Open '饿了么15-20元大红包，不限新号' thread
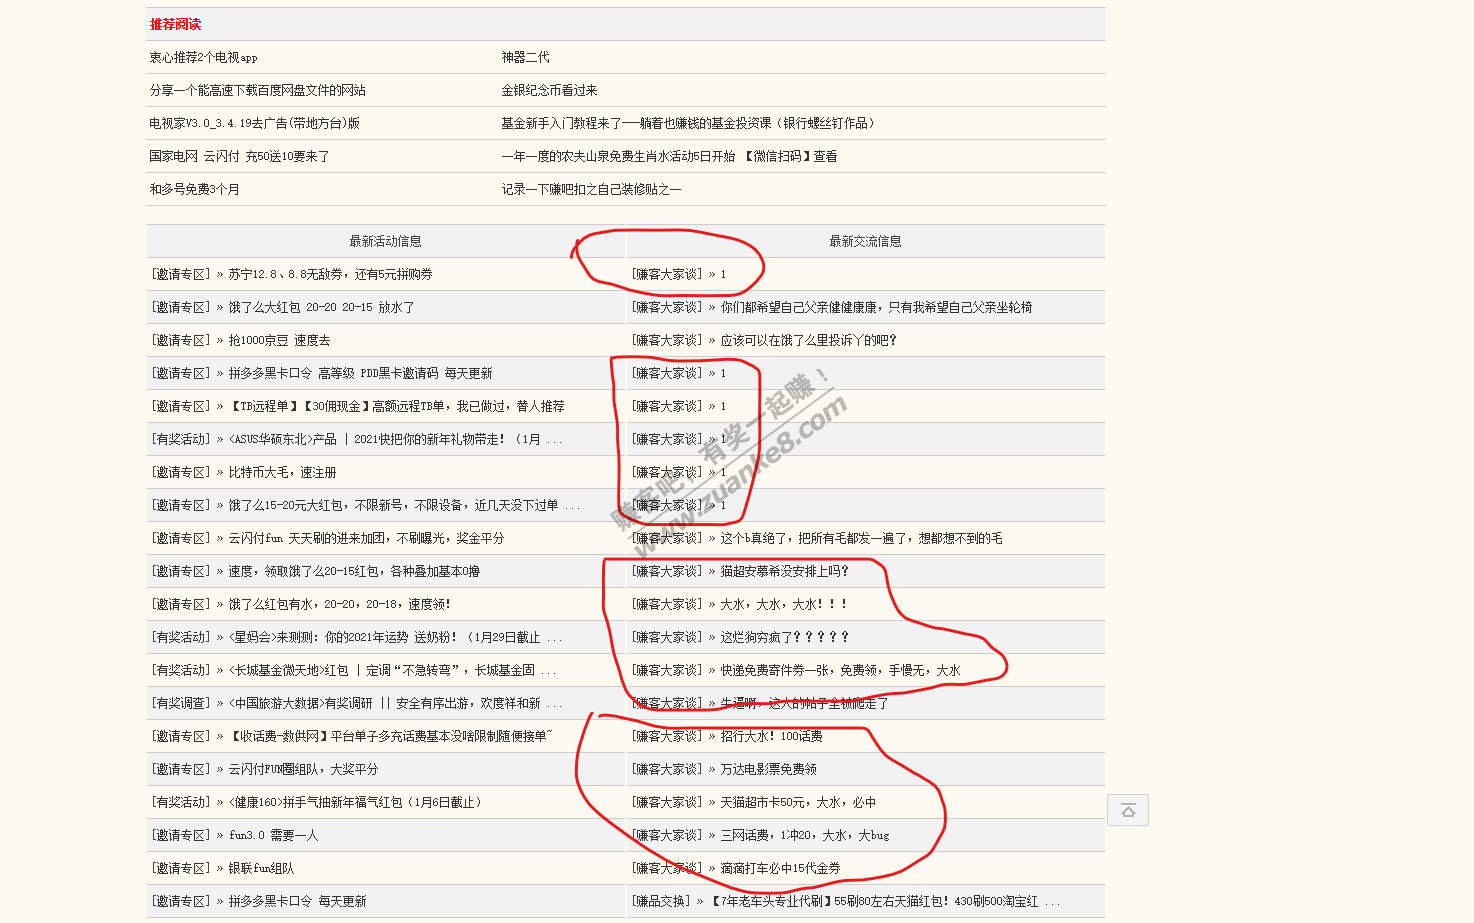This screenshot has width=1474, height=923. (x=405, y=505)
